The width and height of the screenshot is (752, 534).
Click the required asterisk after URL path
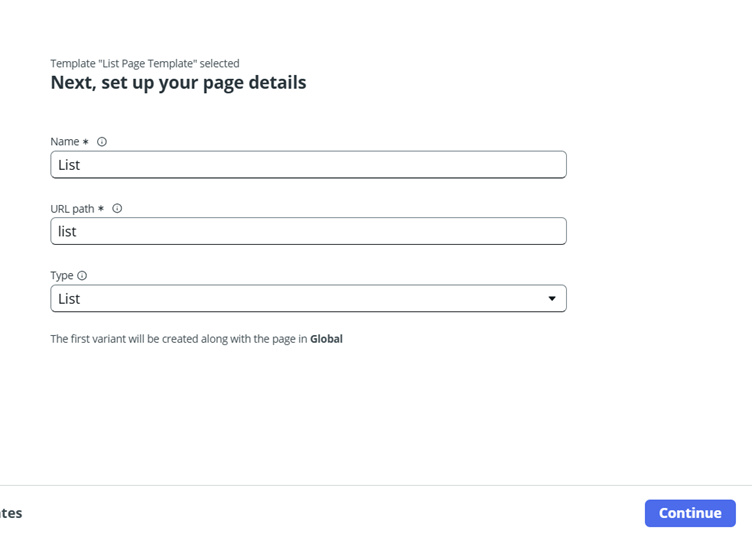(x=101, y=208)
